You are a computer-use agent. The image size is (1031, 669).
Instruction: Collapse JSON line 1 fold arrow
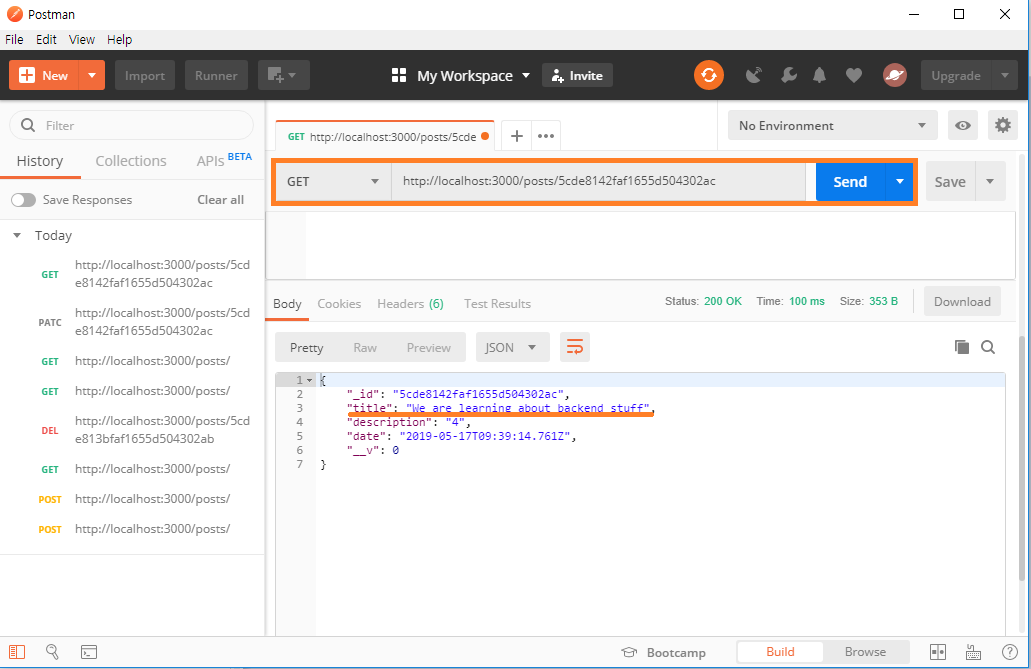point(309,380)
